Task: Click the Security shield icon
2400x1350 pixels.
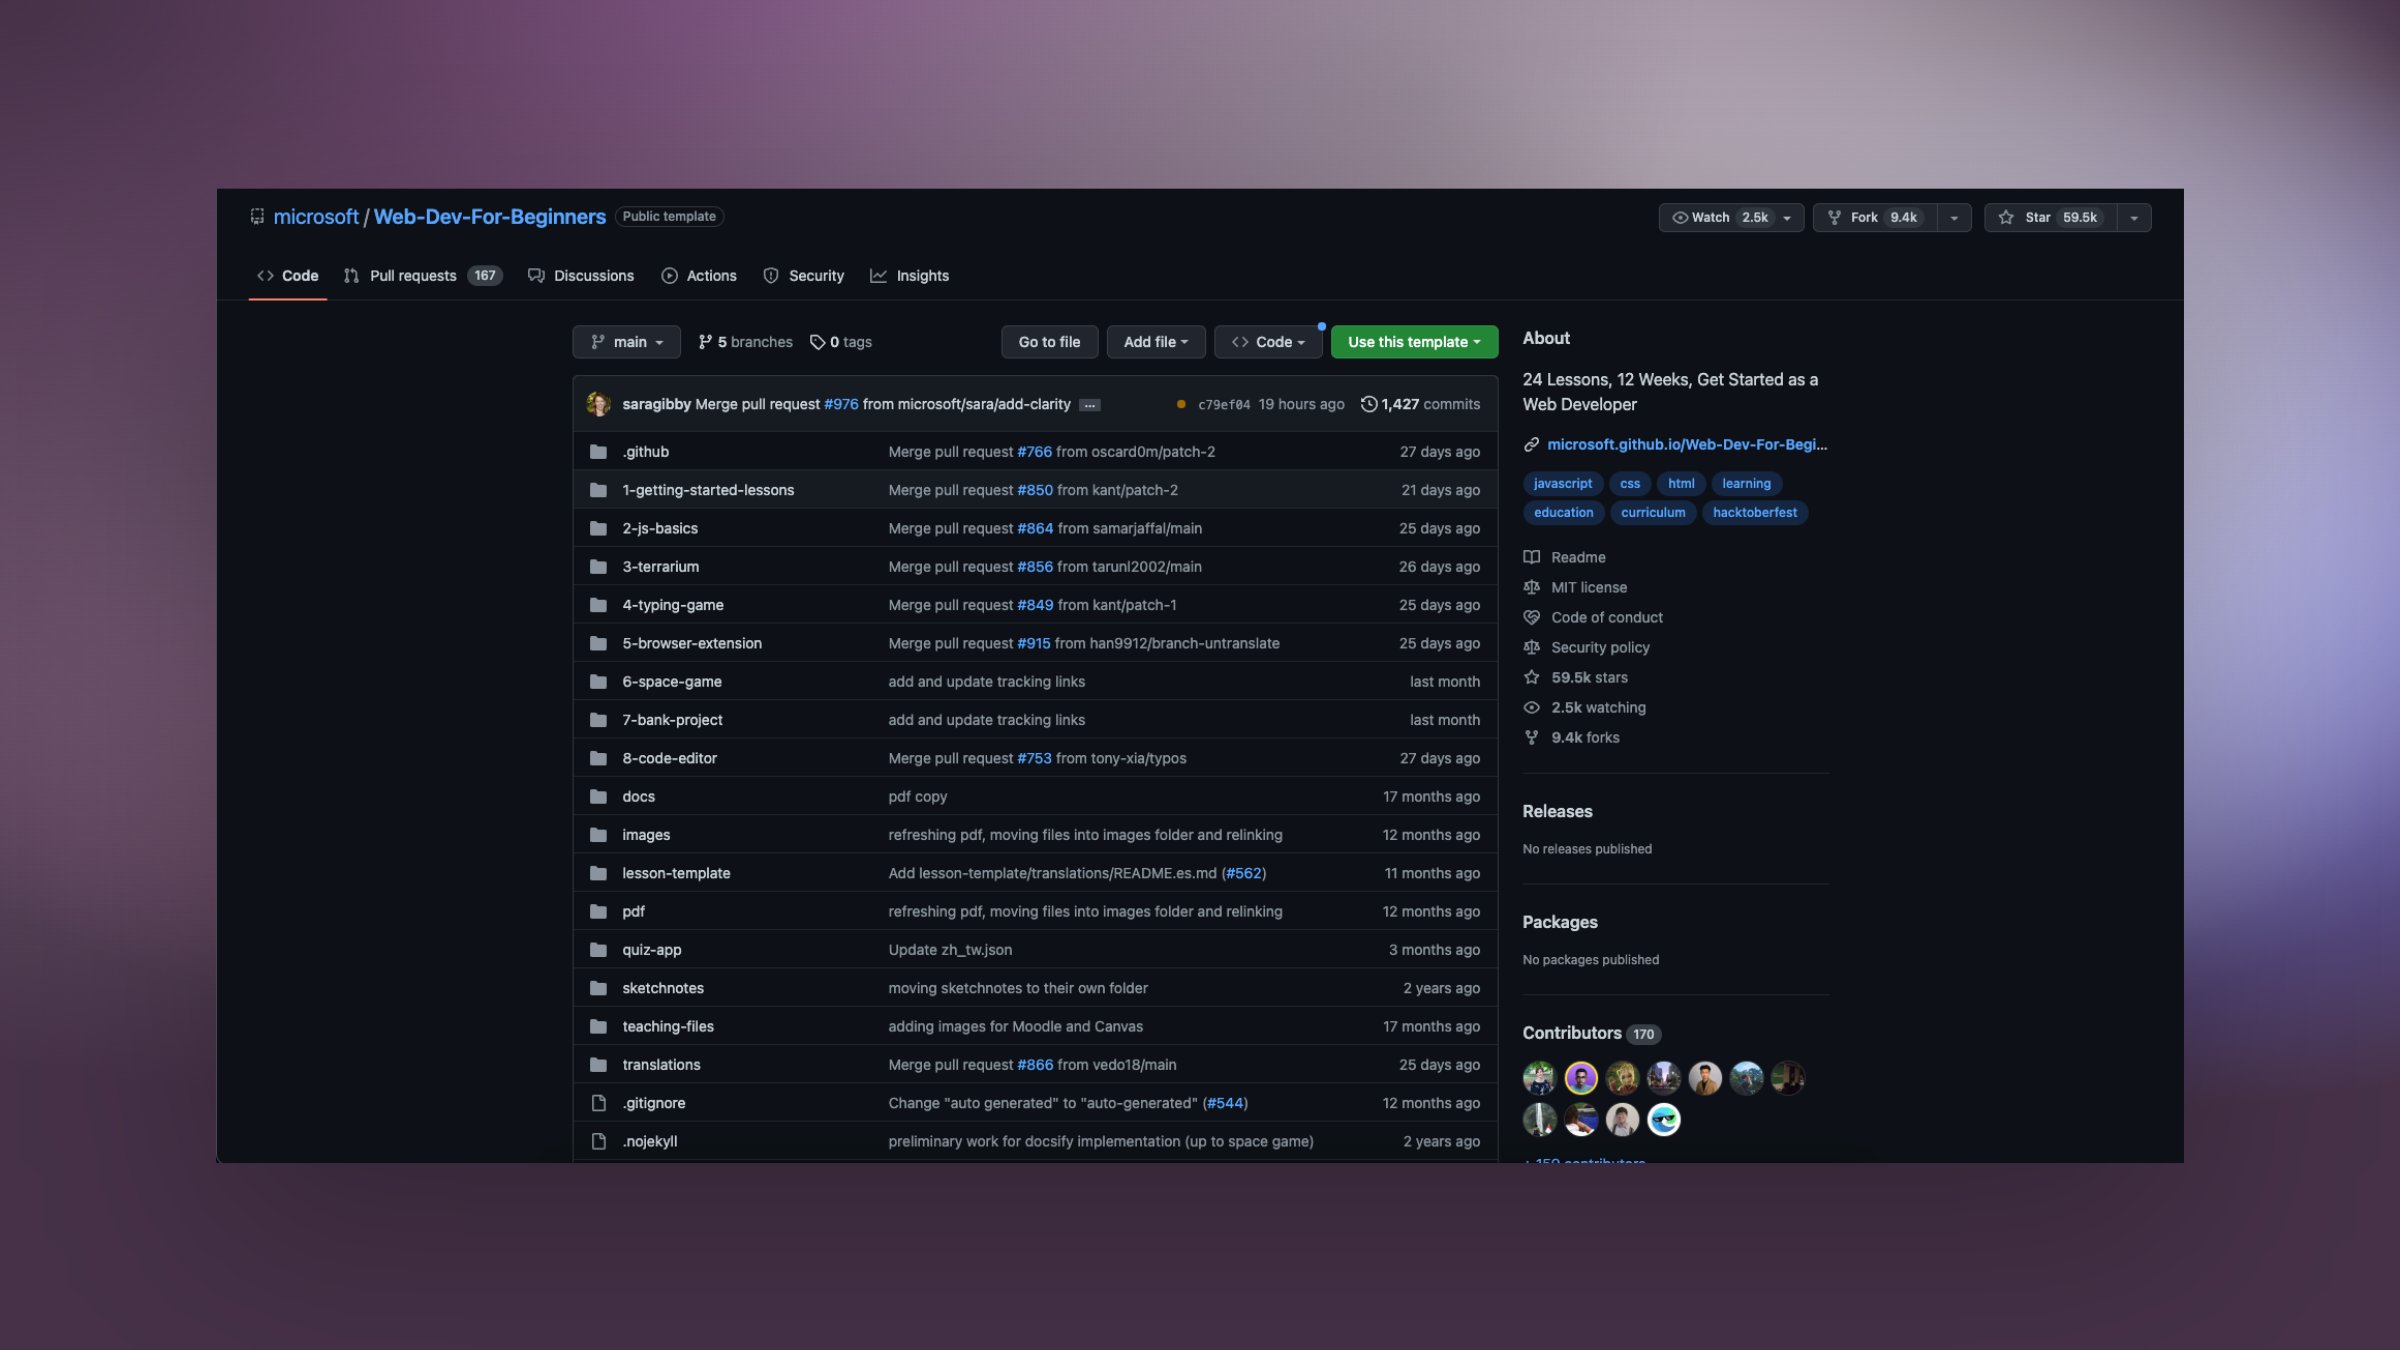Action: tap(770, 275)
